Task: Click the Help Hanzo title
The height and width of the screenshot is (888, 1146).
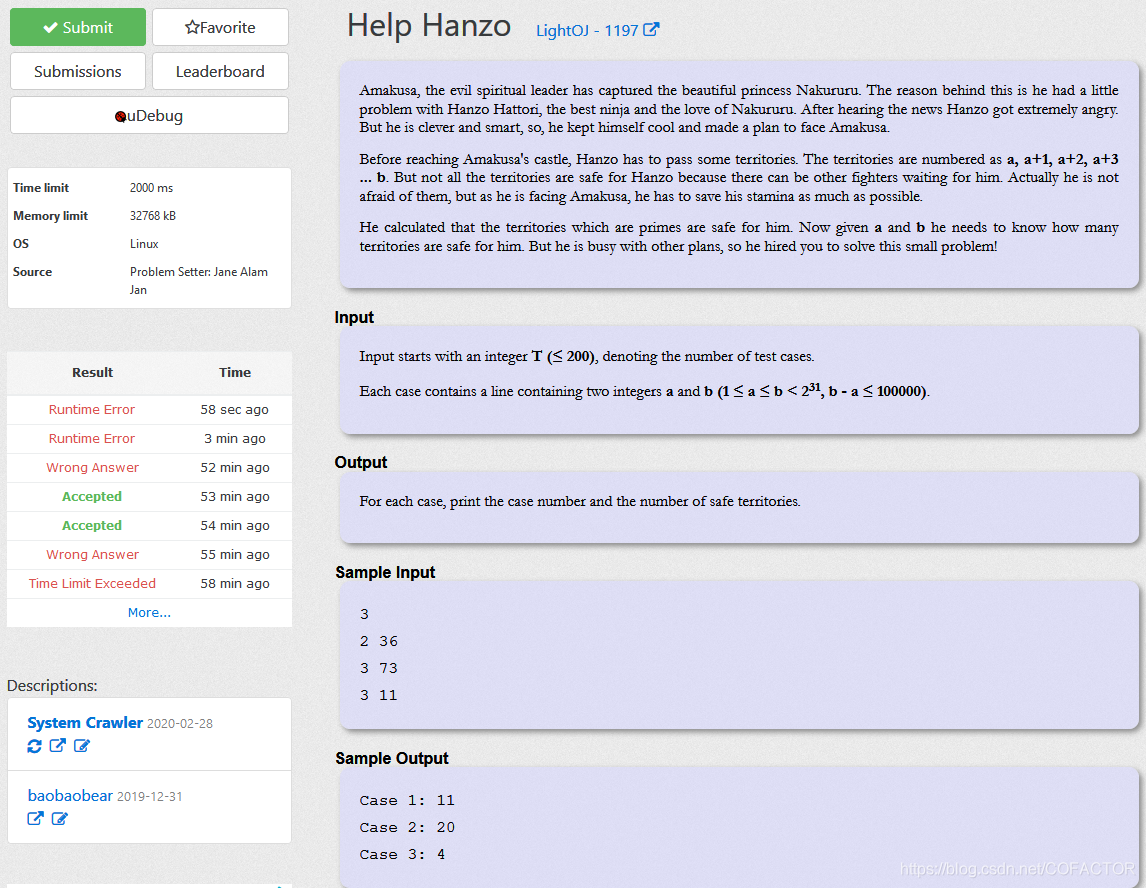Action: [428, 26]
